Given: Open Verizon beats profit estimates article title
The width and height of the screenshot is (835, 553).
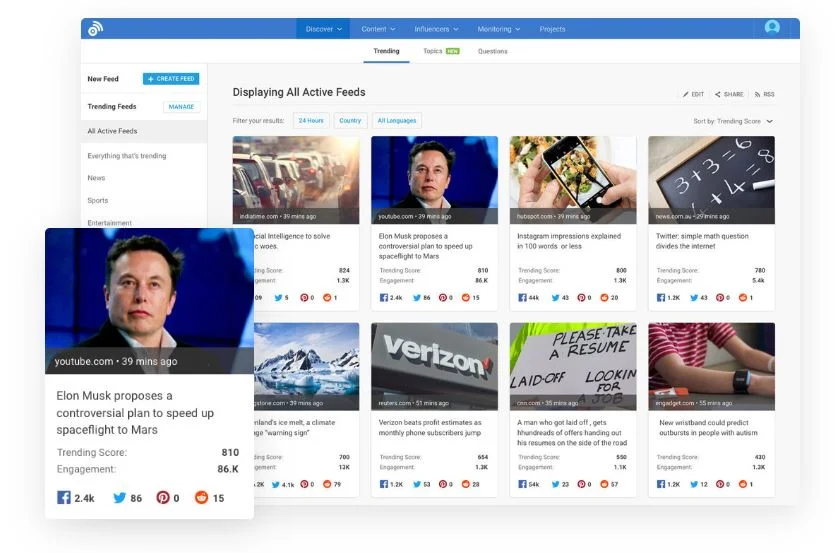Looking at the screenshot, I should pyautogui.click(x=430, y=427).
